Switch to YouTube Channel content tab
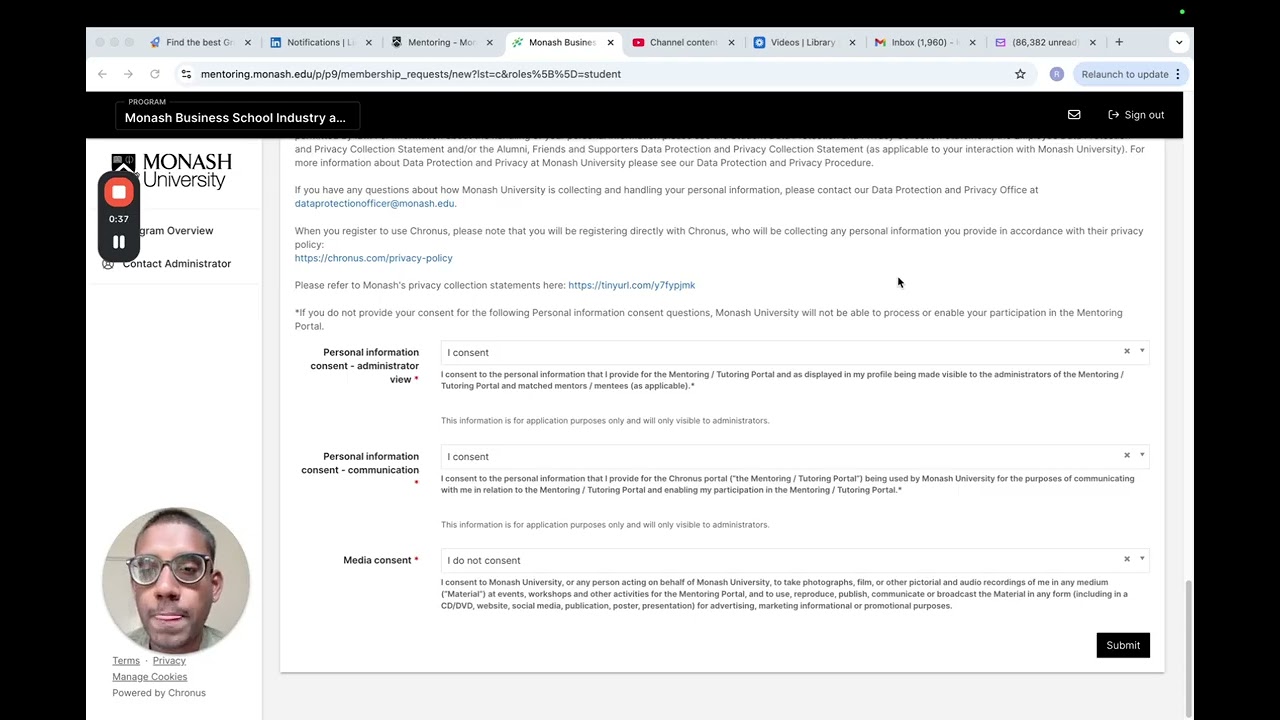The image size is (1280, 720). pos(683,42)
